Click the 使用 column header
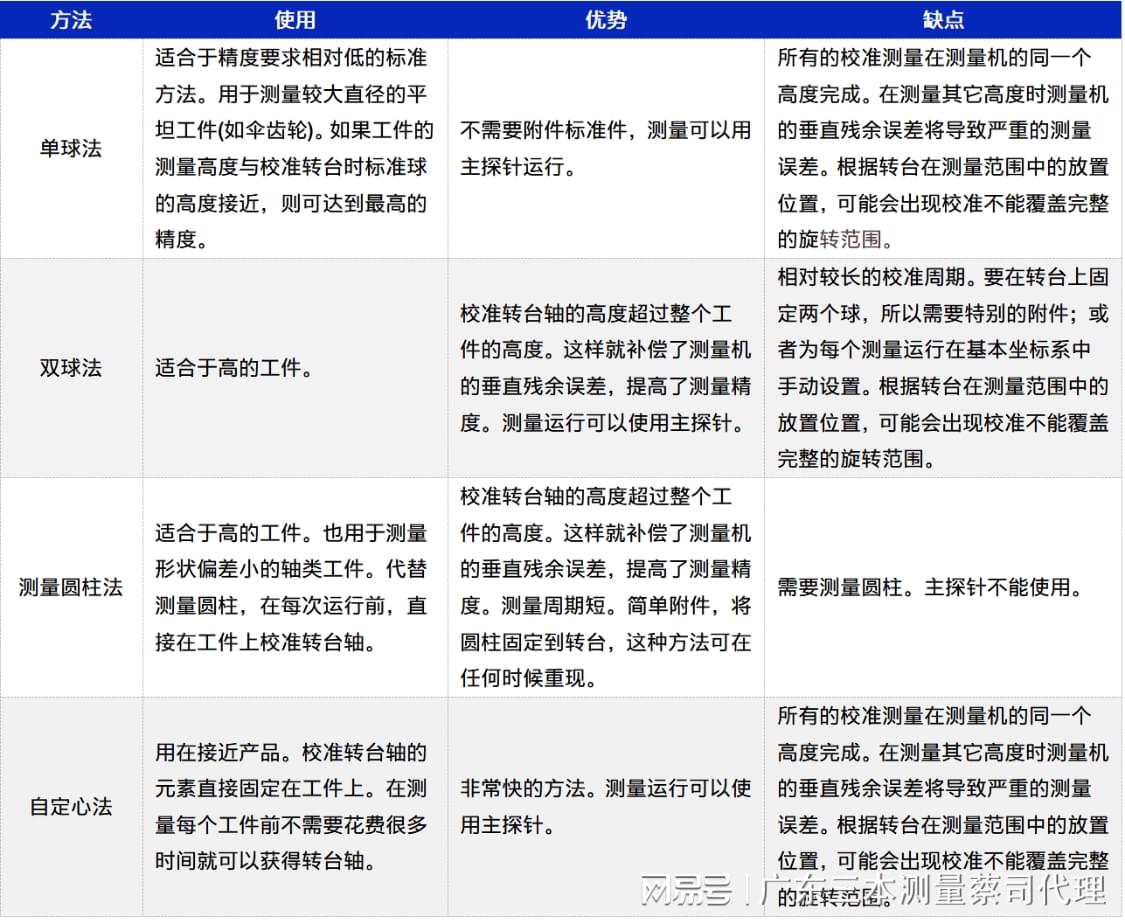This screenshot has width=1125, height=922. 295,20
